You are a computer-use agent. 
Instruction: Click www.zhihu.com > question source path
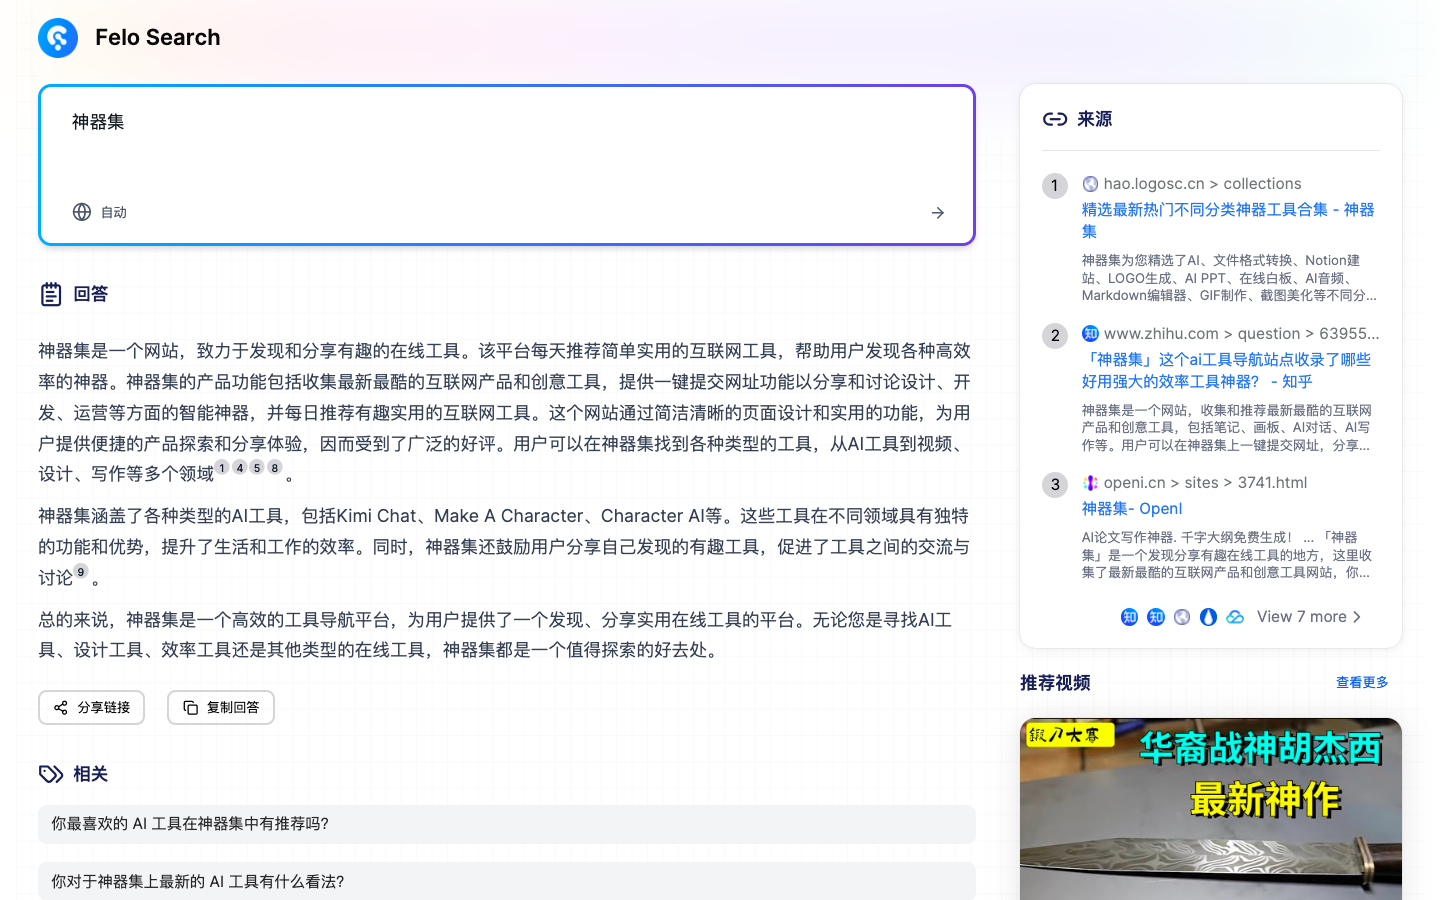click(x=1241, y=333)
